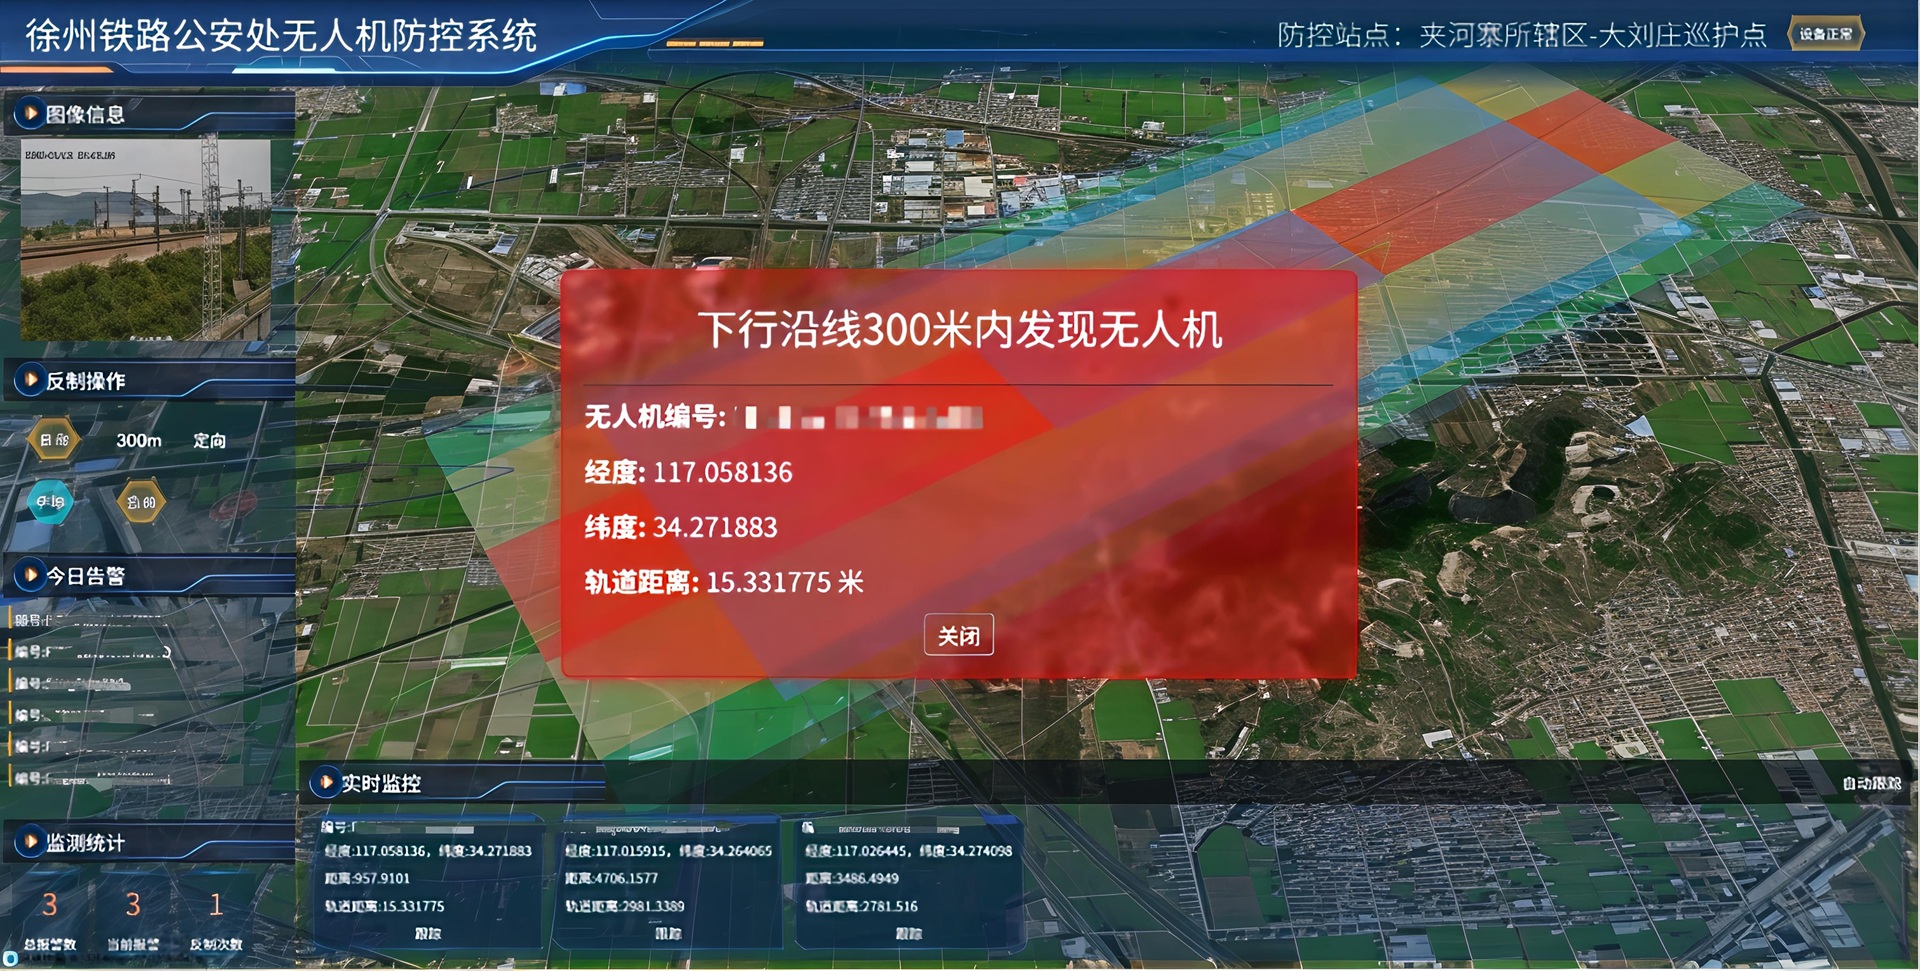Viewport: 1920px width, 971px height.
Task: Click the 反制操作 panel title
Action: pyautogui.click(x=85, y=380)
